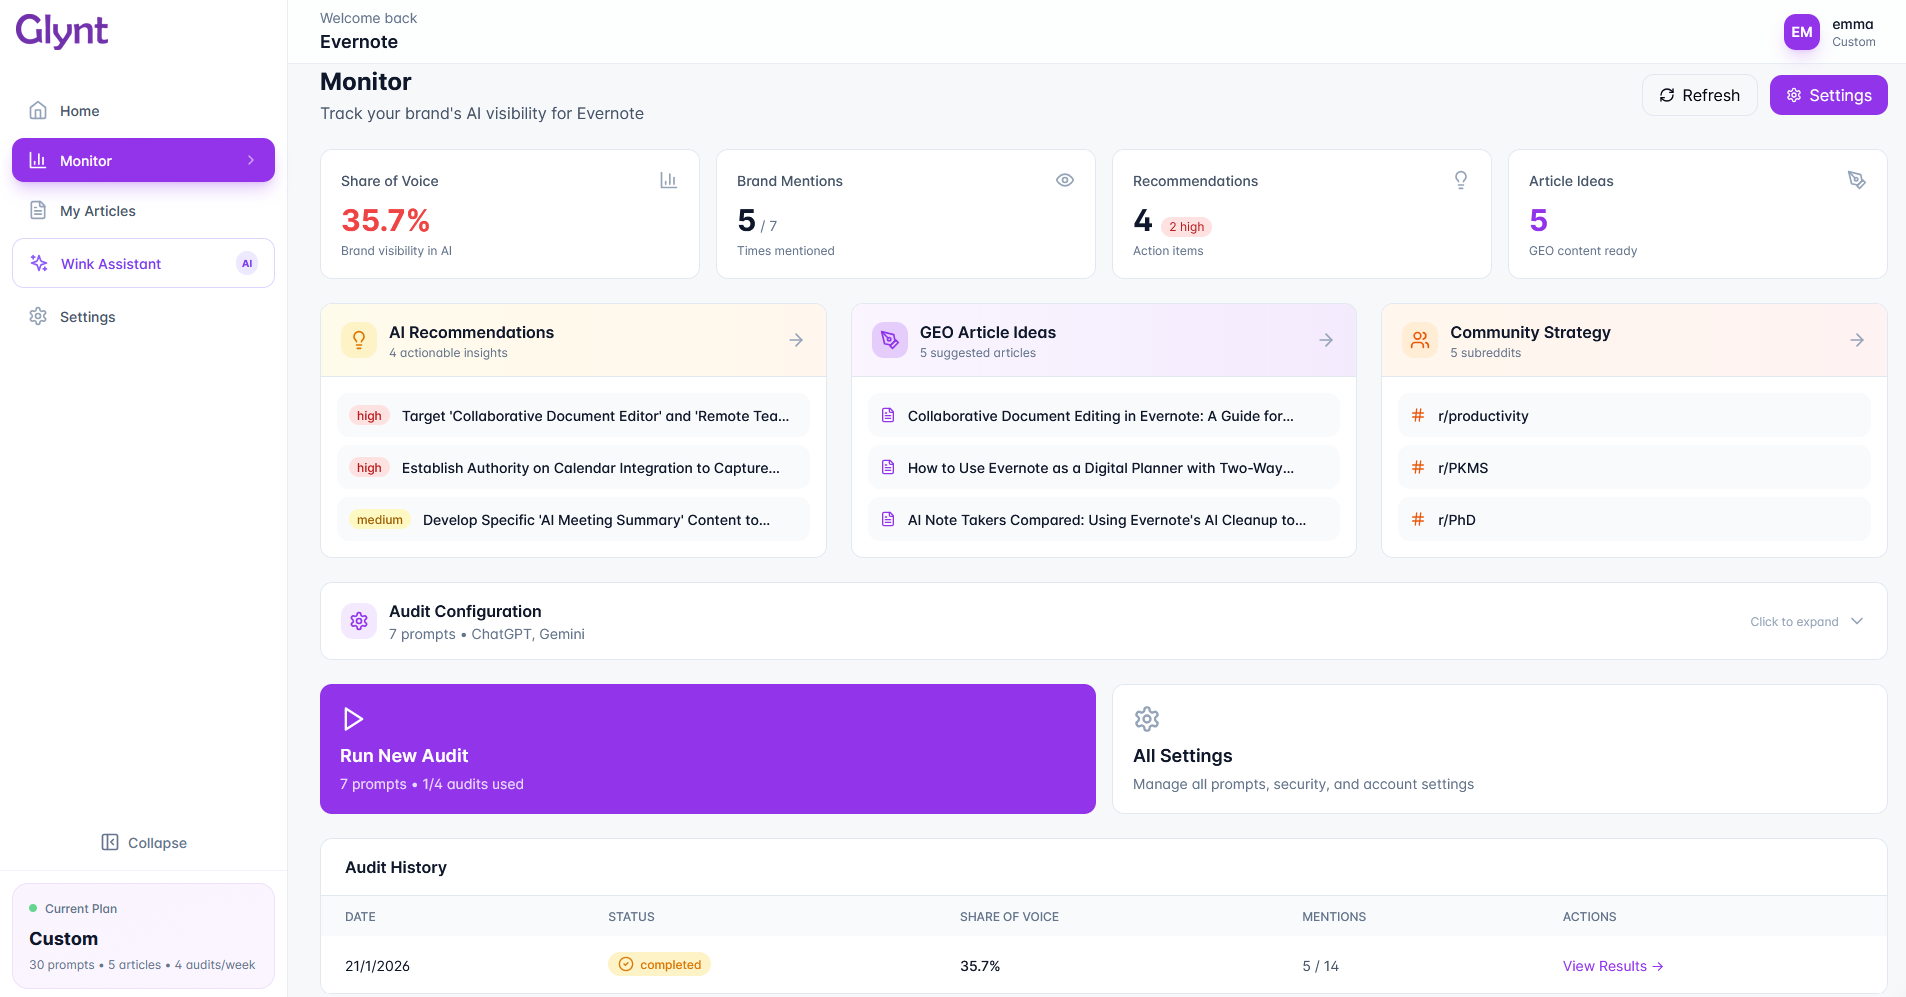The width and height of the screenshot is (1906, 997).
Task: Click the completed status badge
Action: coord(659,965)
